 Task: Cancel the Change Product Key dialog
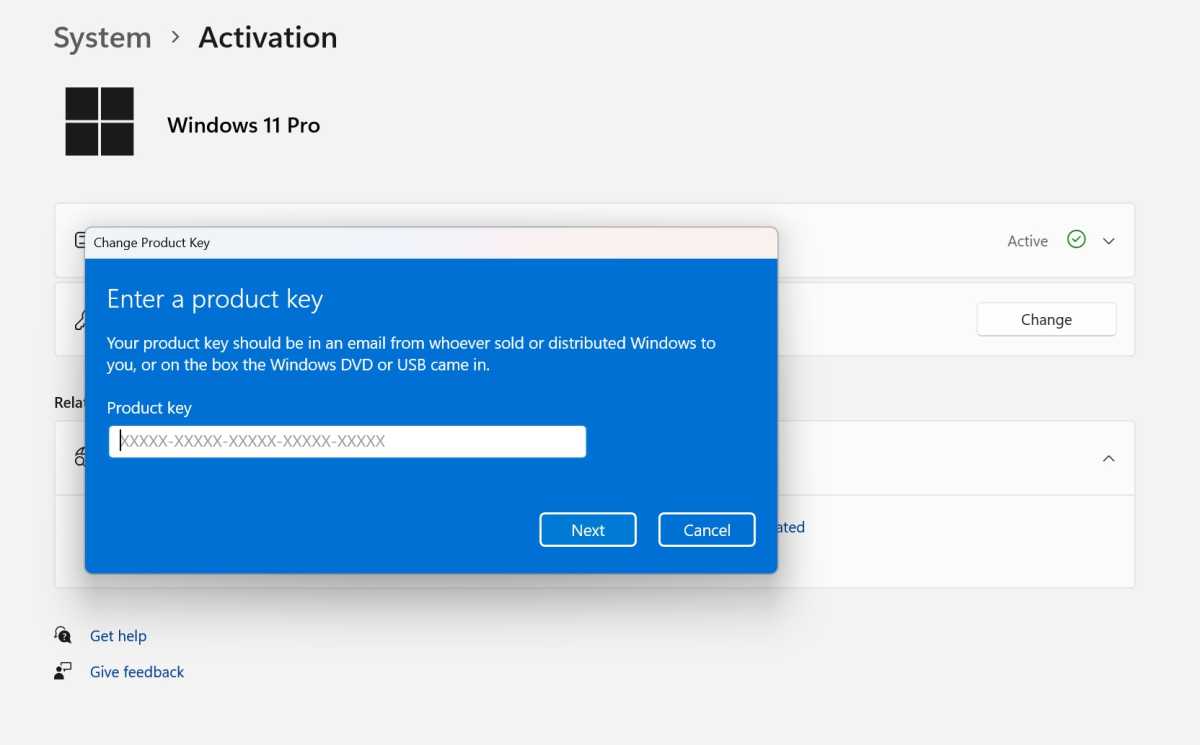tap(707, 530)
